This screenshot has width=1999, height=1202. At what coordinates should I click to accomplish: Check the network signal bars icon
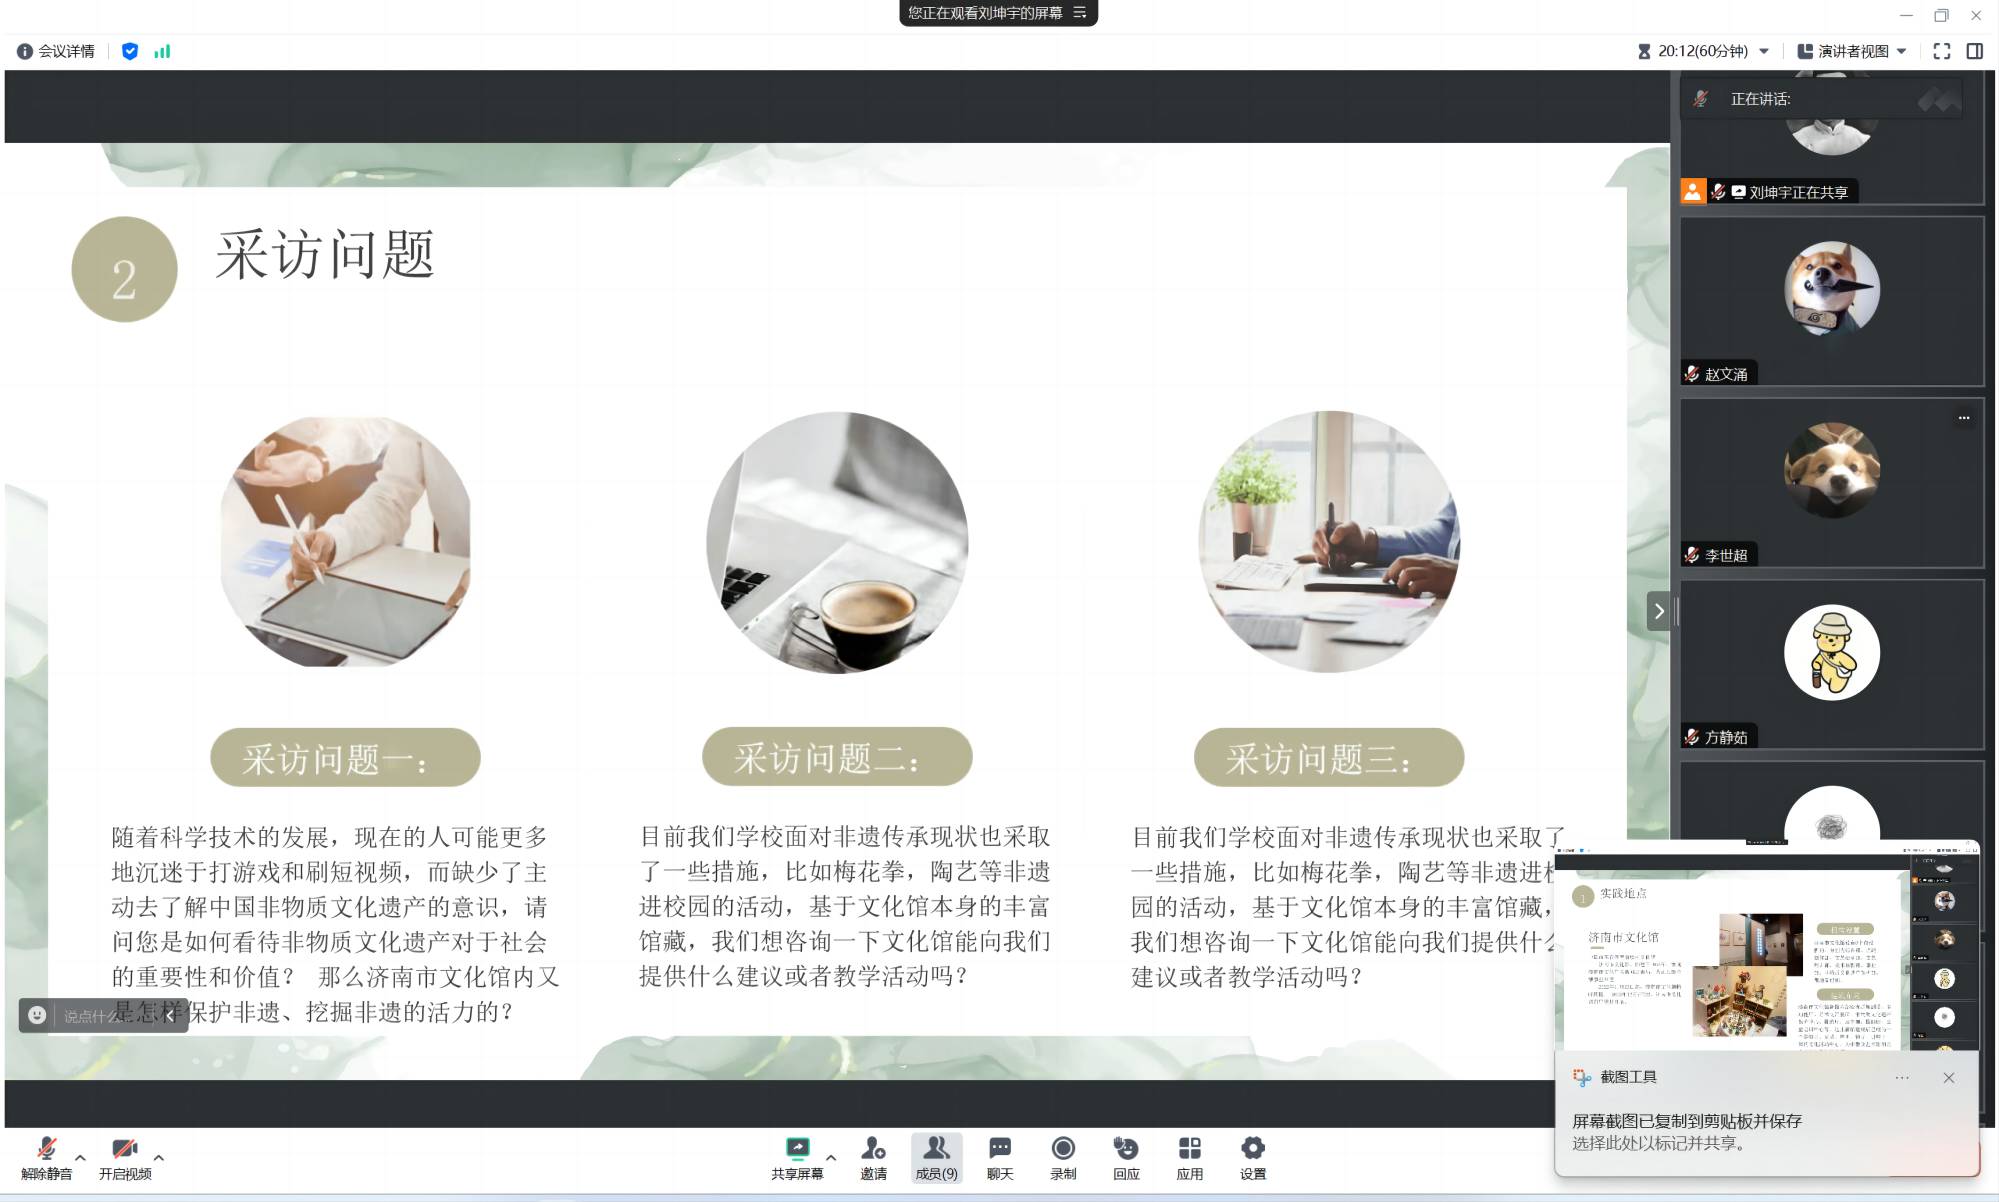pos(162,51)
